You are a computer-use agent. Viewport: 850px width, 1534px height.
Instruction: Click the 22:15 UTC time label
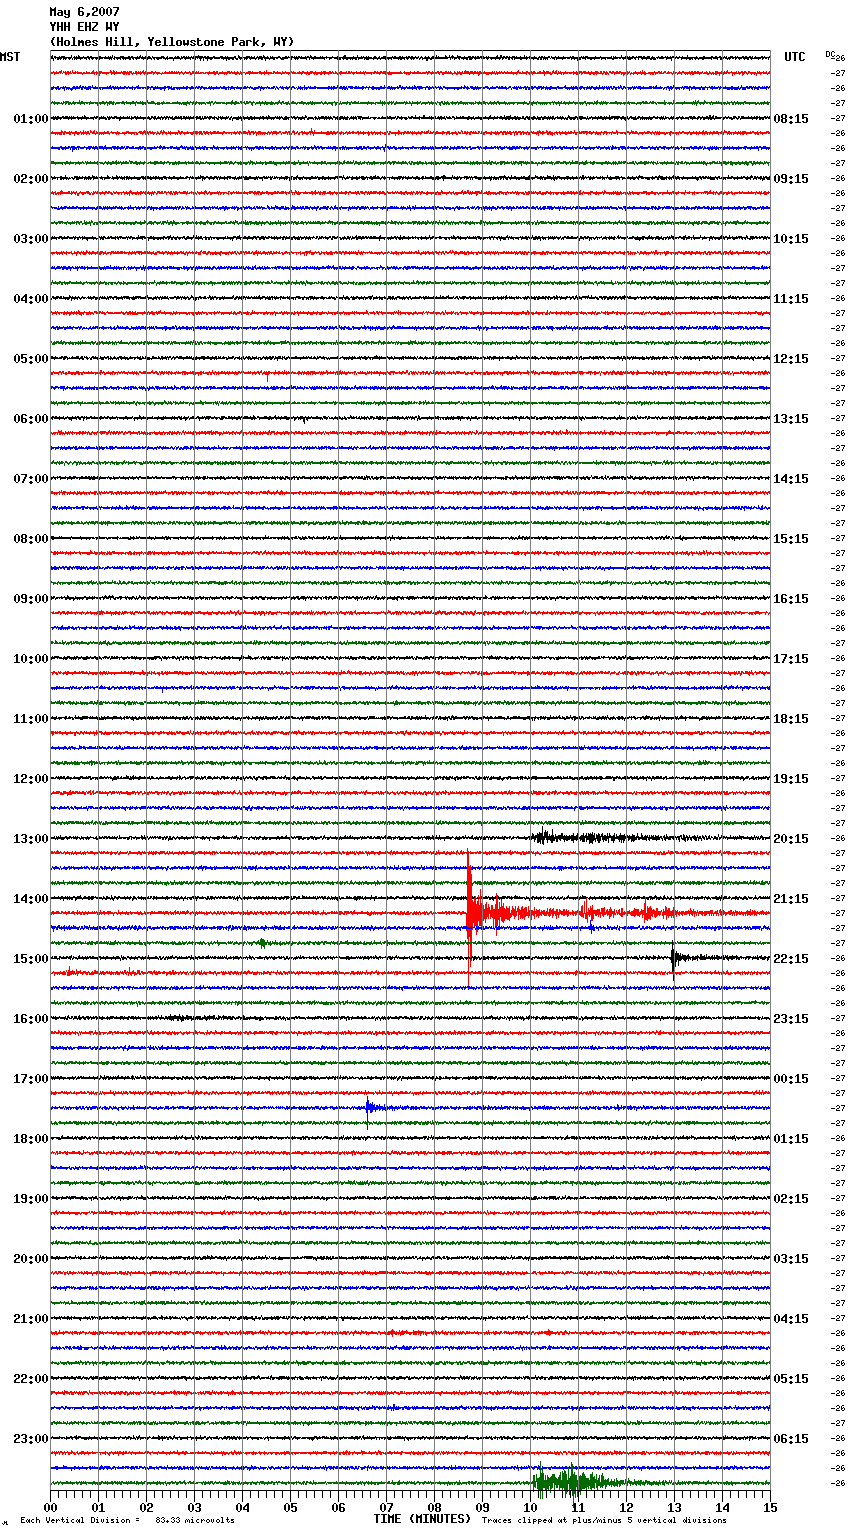pyautogui.click(x=791, y=959)
